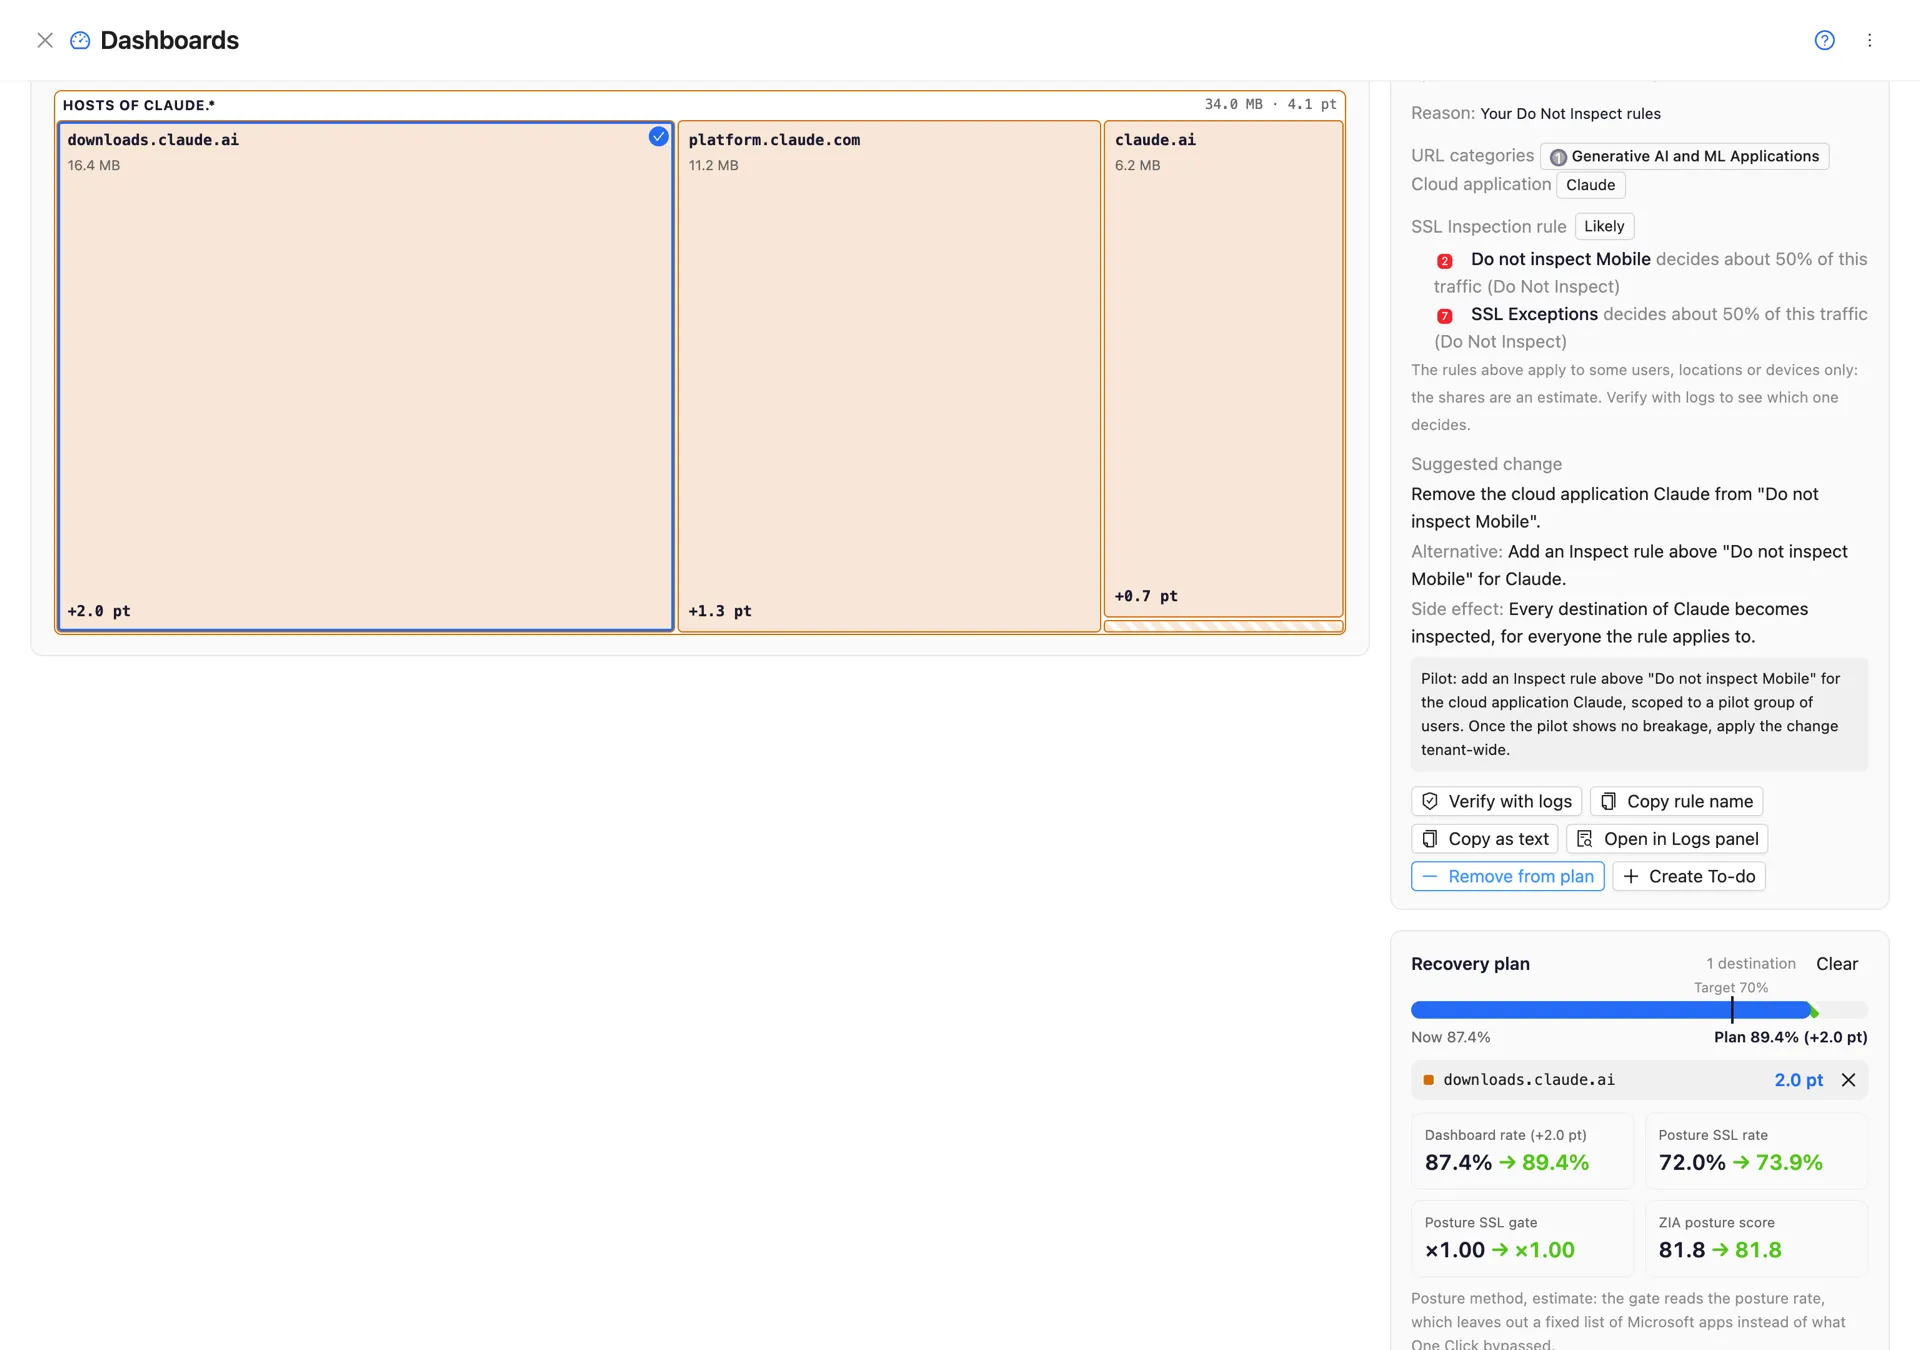Click Remove from plan button
1920x1350 pixels.
[x=1507, y=876]
